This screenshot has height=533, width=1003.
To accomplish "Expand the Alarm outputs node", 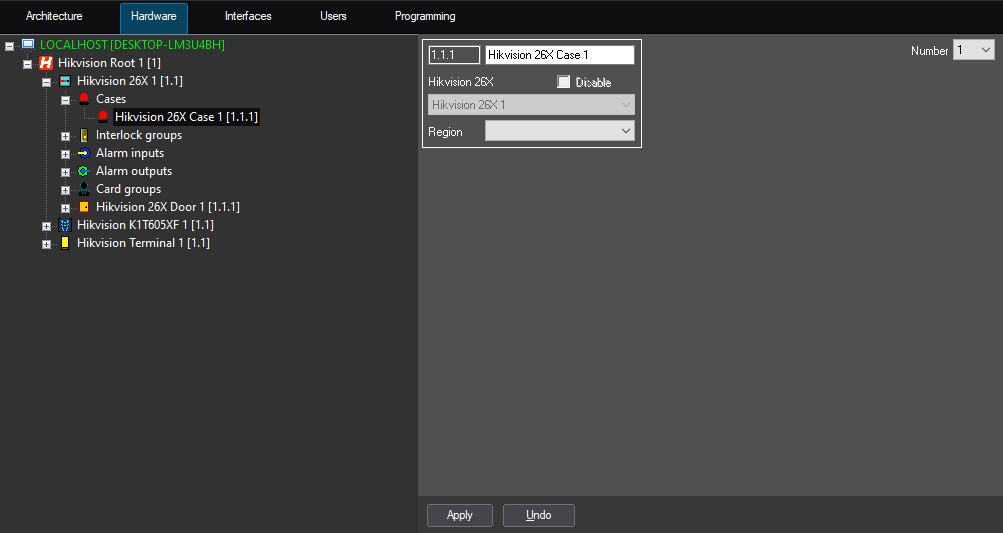I will pos(65,172).
